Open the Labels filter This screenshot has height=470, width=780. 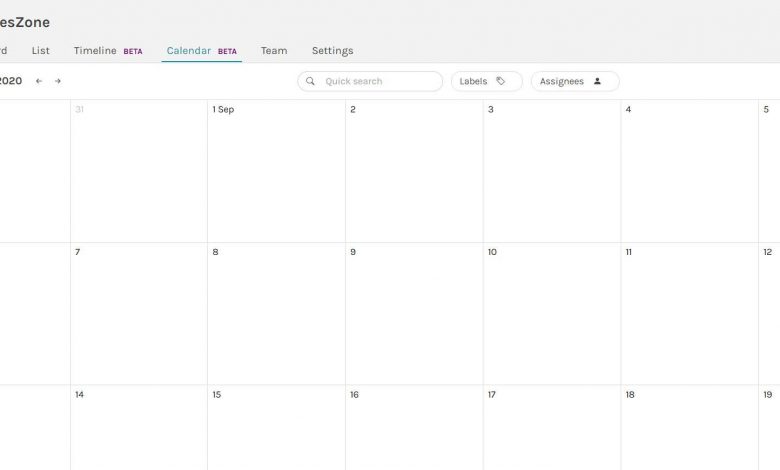click(486, 81)
